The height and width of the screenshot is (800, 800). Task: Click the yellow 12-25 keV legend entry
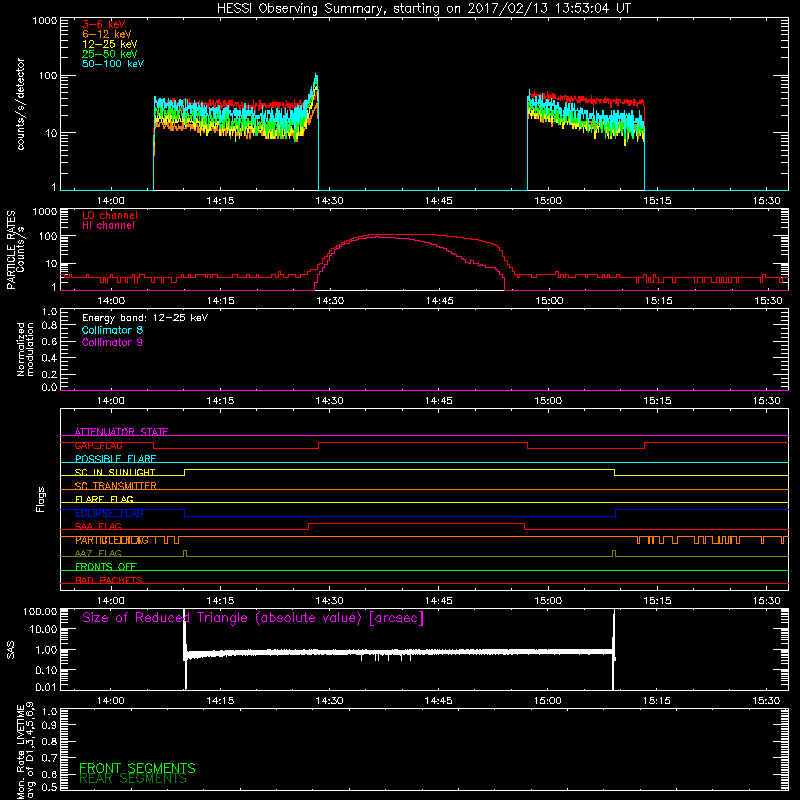(110, 44)
